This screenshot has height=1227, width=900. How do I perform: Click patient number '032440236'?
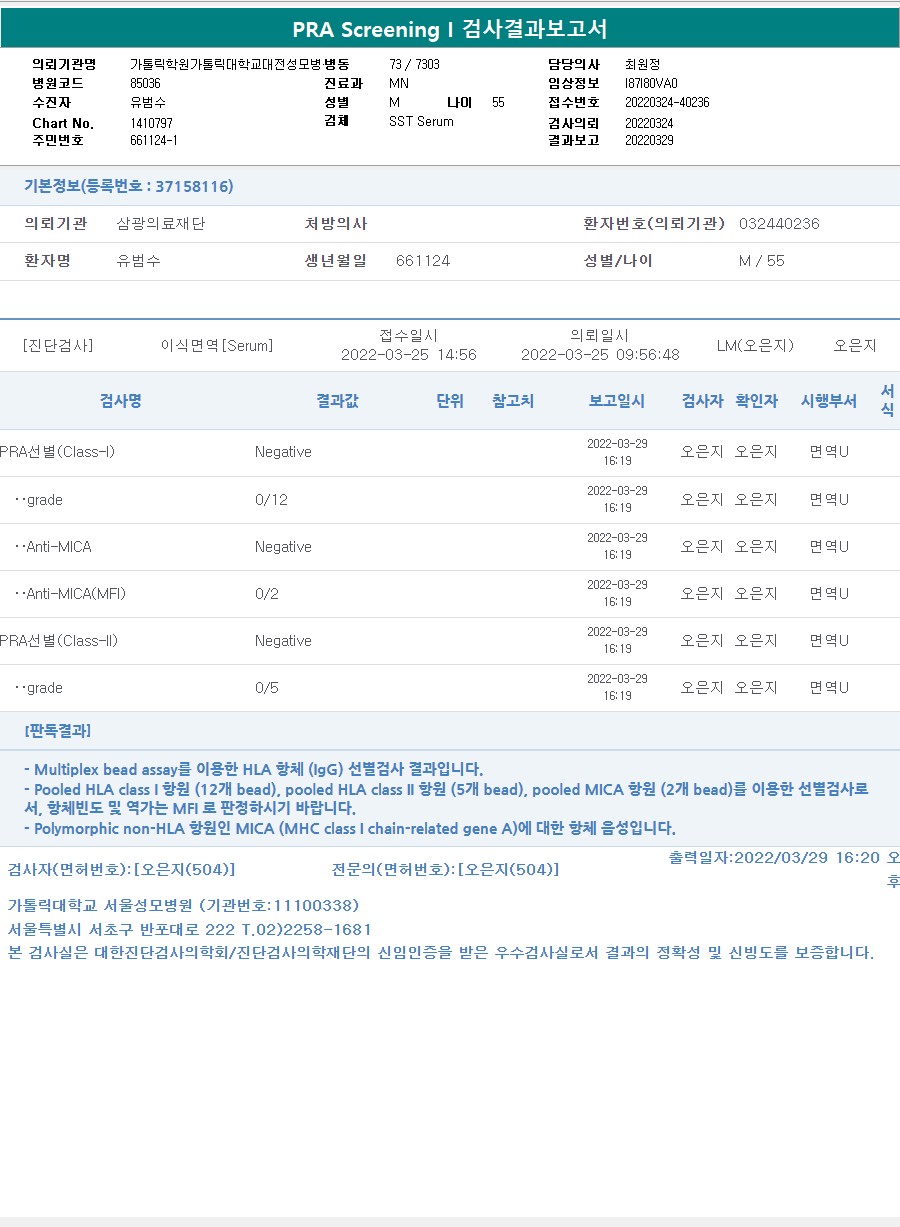[779, 223]
